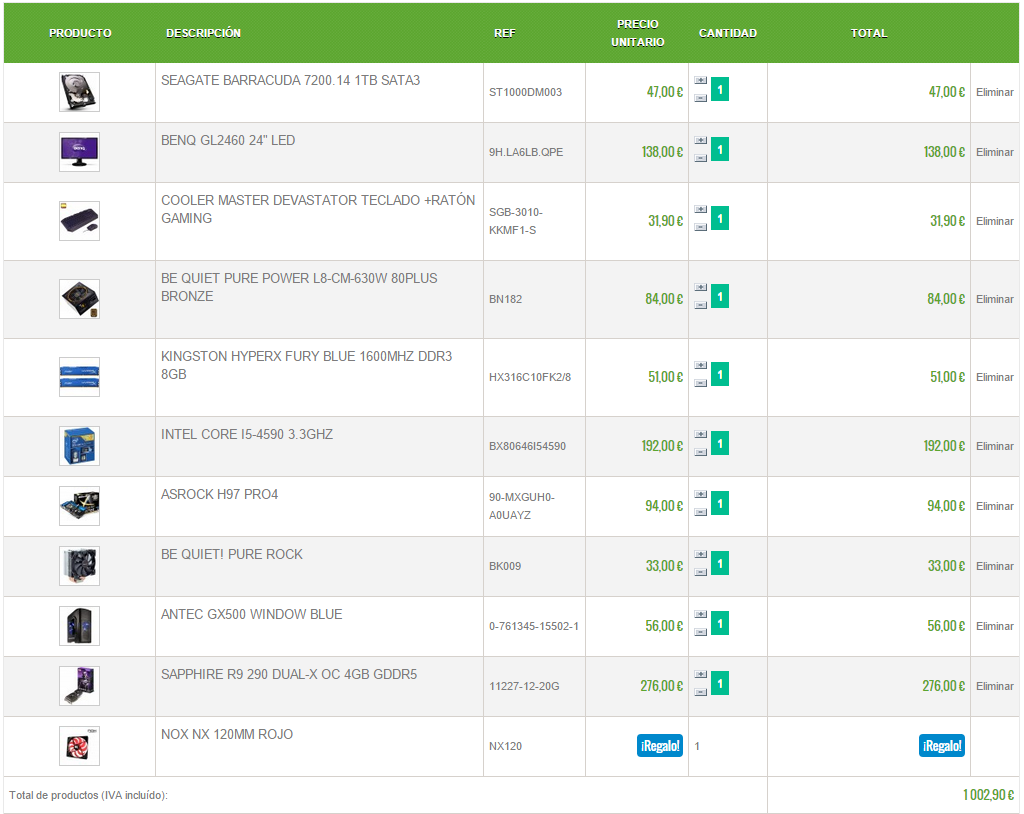The width and height of the screenshot is (1024, 814).
Task: Open Cooler Master Devastator keyboard thumbnail
Action: tap(79, 221)
